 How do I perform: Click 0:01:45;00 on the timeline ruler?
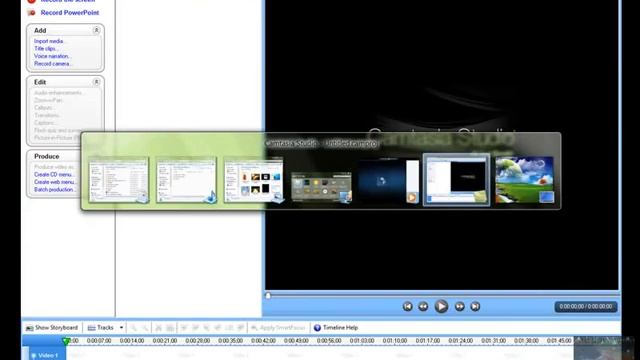(559, 340)
